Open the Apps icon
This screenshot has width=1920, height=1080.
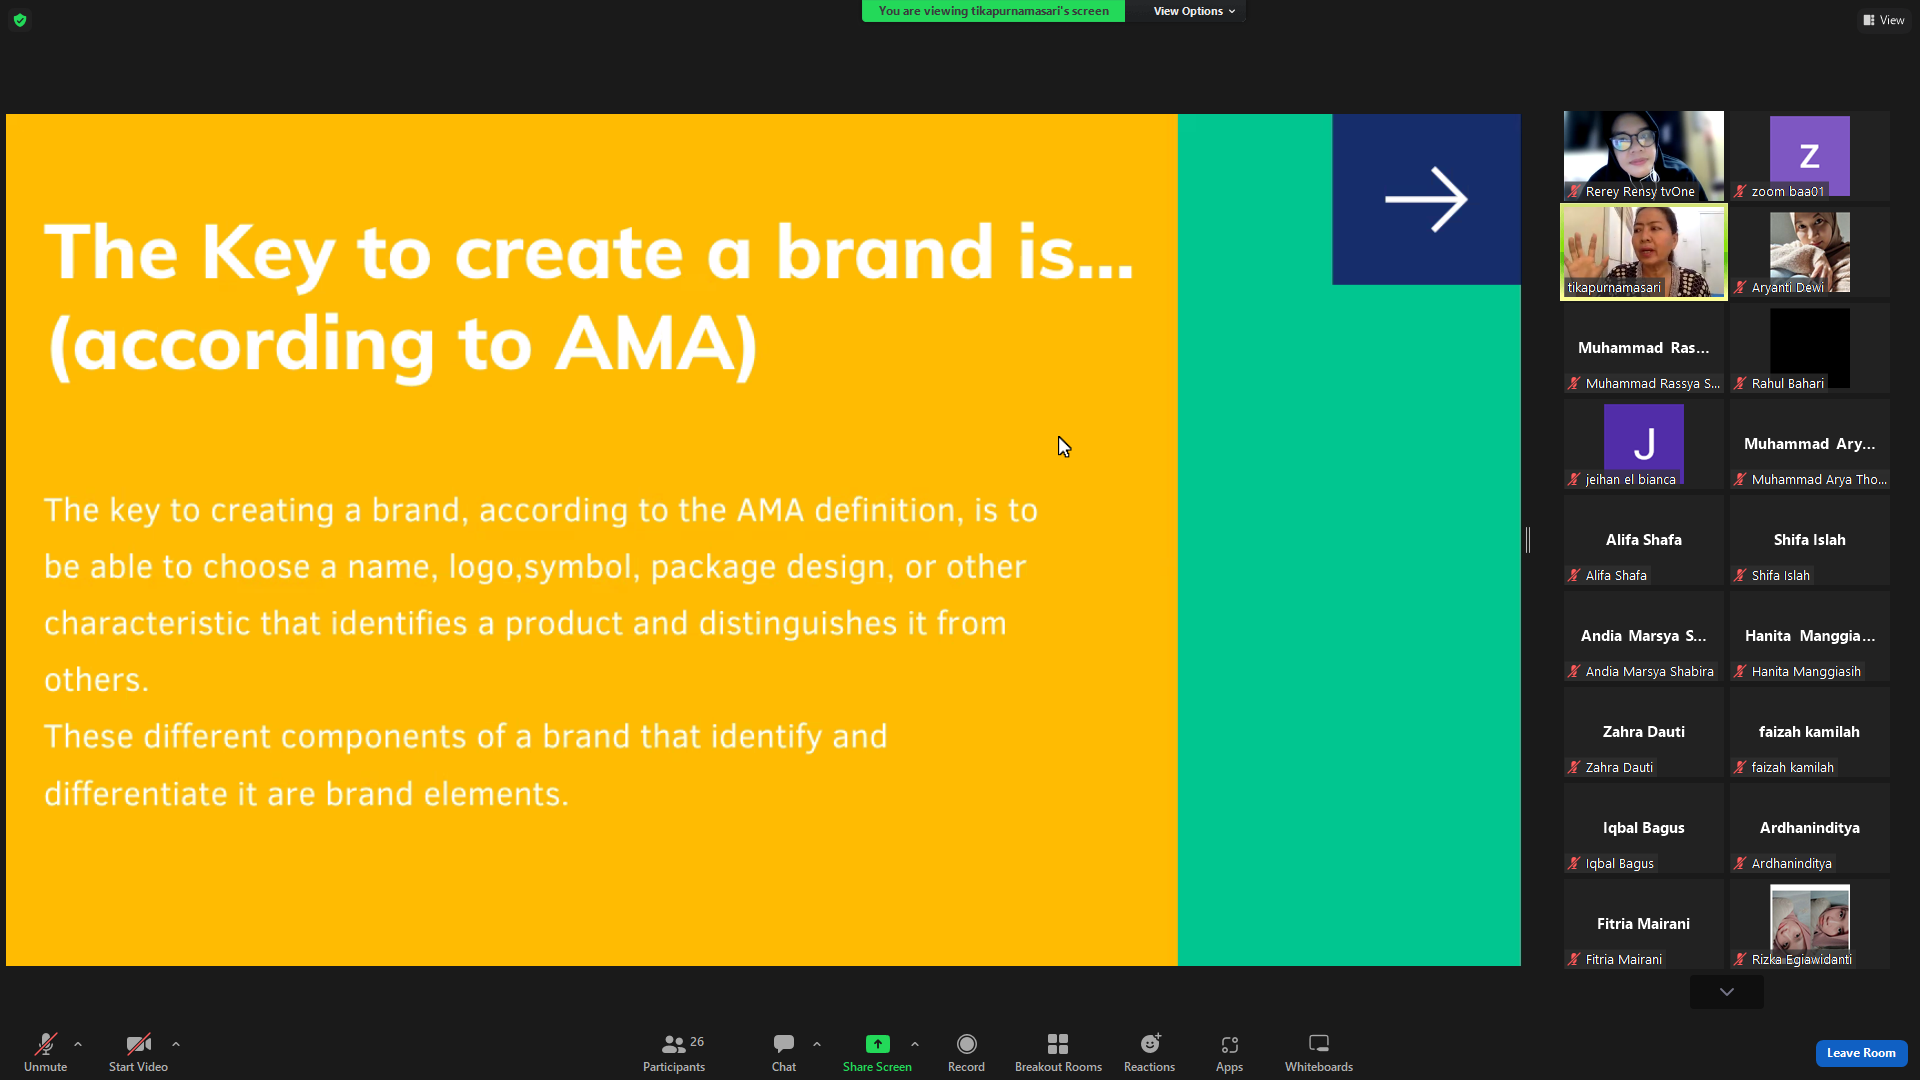click(x=1229, y=1044)
